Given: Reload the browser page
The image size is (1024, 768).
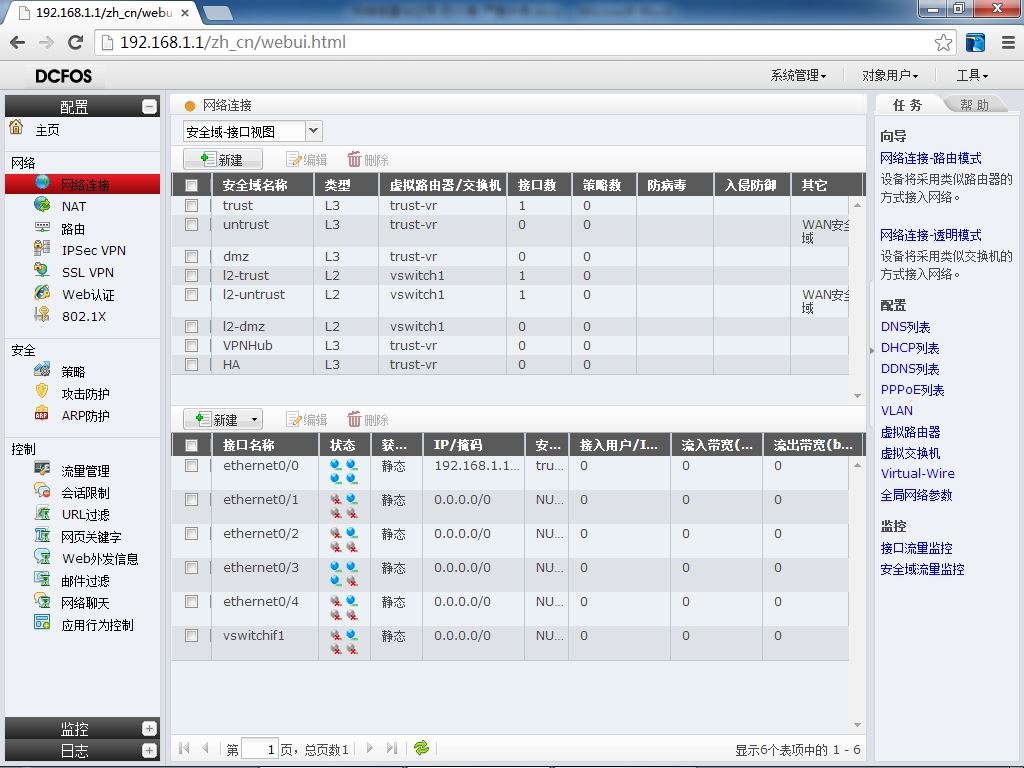Looking at the screenshot, I should pyautogui.click(x=76, y=42).
